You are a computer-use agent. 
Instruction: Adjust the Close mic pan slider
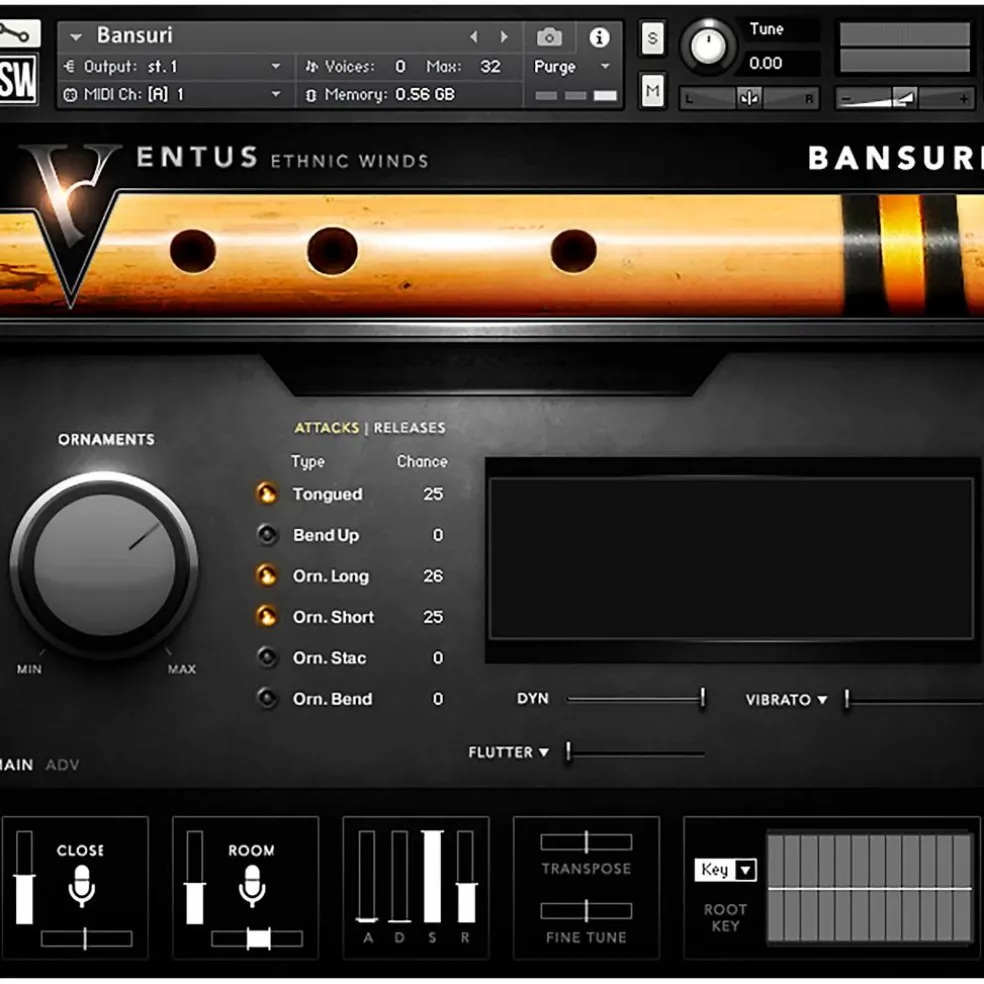86,939
